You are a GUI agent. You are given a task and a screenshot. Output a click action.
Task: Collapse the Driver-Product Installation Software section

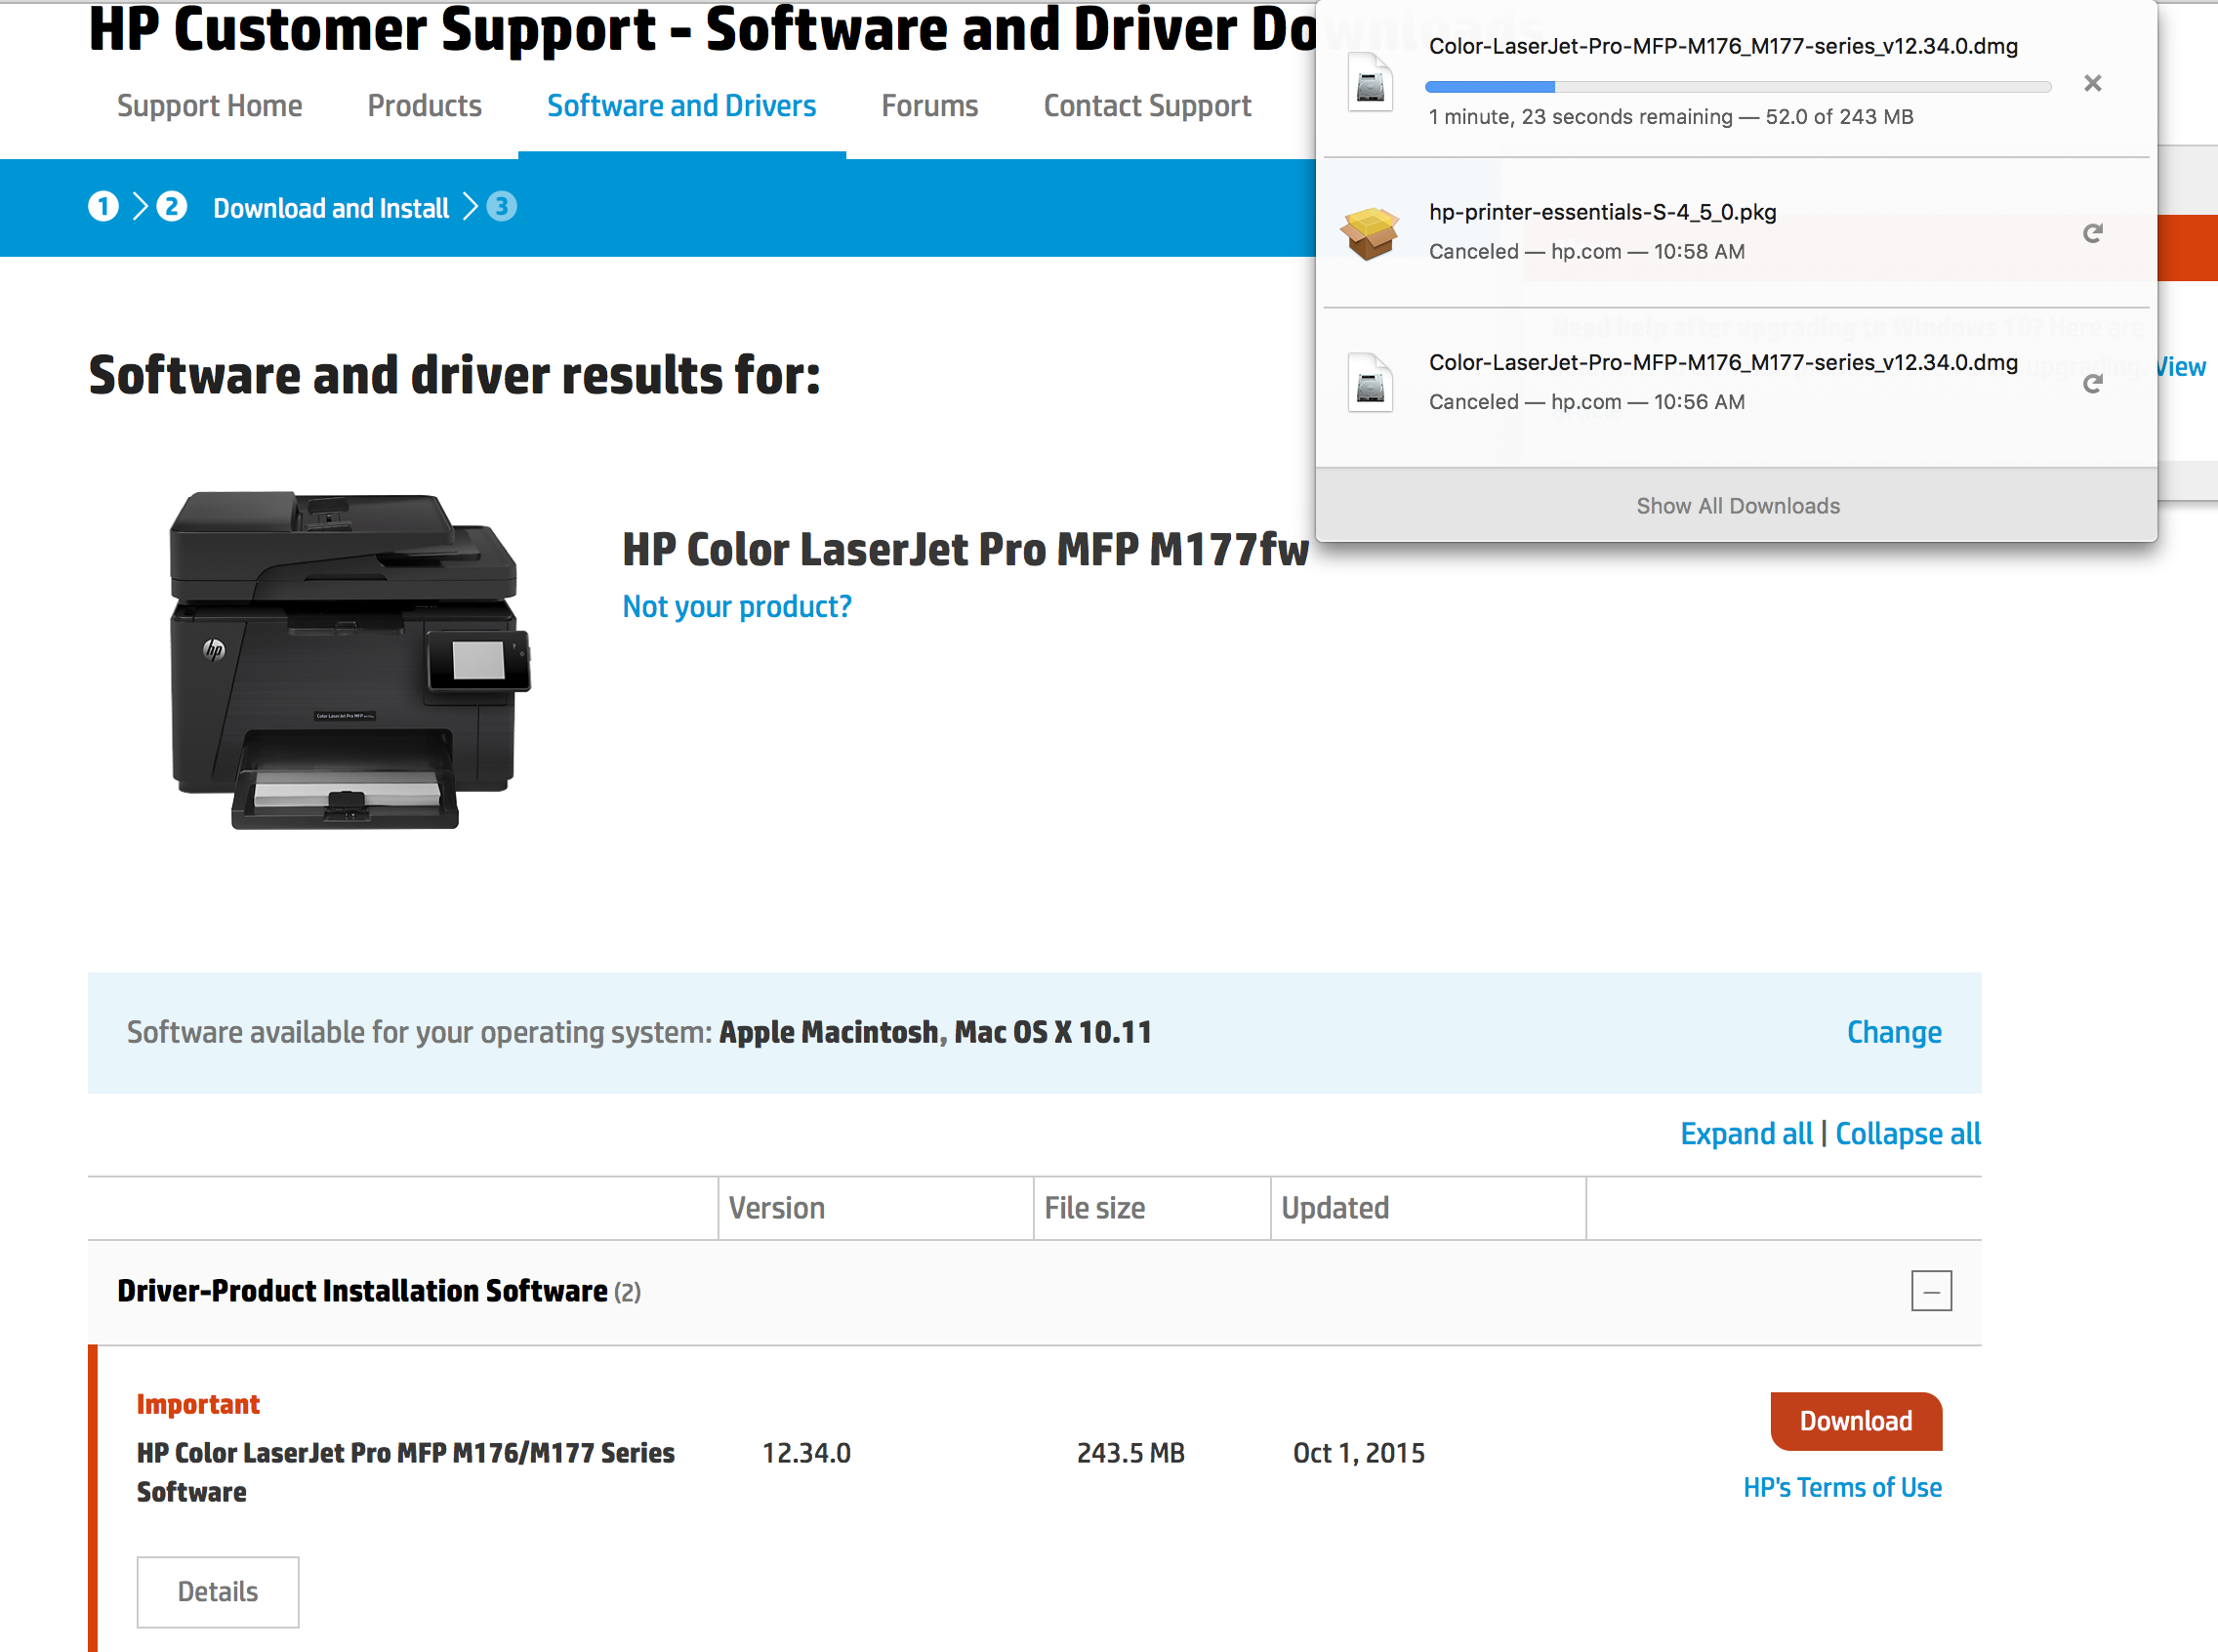click(1930, 1290)
